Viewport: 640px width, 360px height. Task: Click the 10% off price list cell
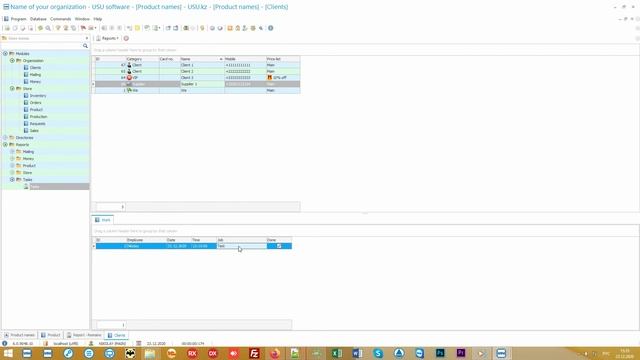(283, 78)
